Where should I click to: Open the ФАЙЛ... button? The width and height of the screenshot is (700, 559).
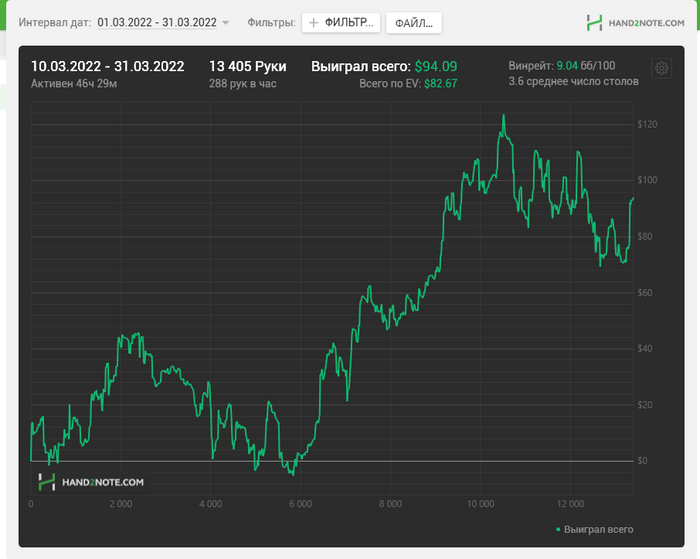point(414,23)
